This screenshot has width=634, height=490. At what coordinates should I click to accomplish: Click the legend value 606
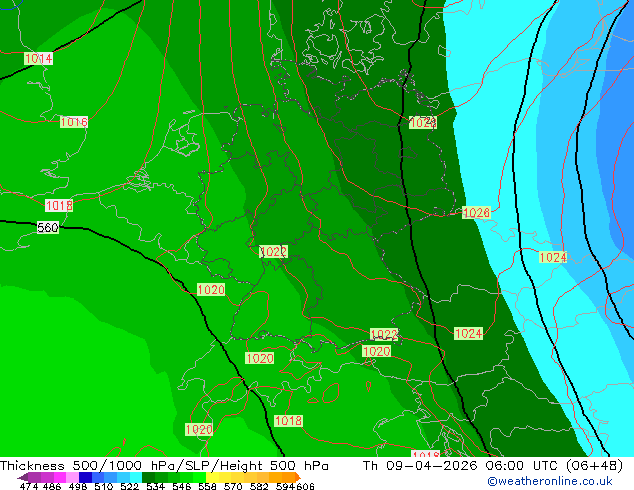click(x=305, y=486)
